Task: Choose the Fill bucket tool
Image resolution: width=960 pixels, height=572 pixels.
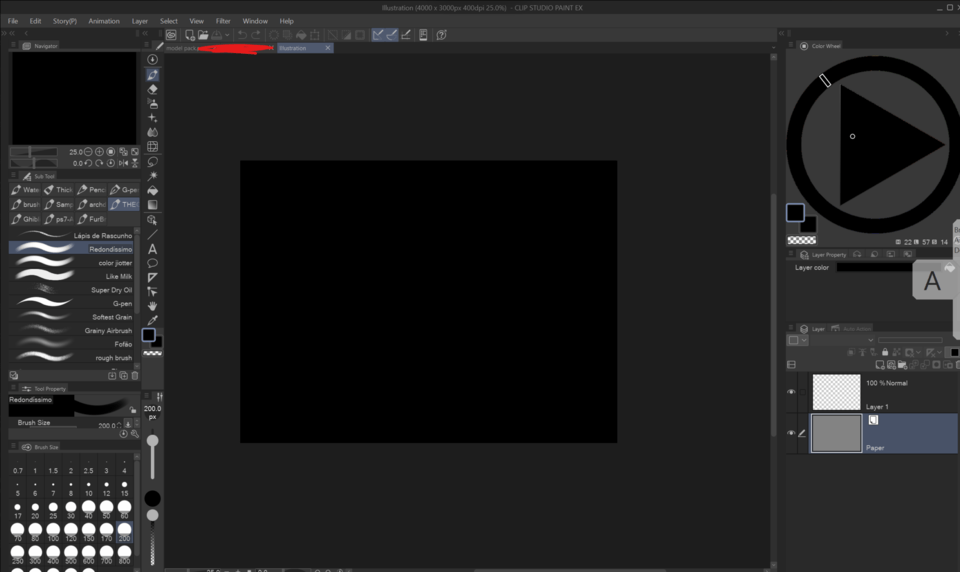Action: click(x=152, y=190)
